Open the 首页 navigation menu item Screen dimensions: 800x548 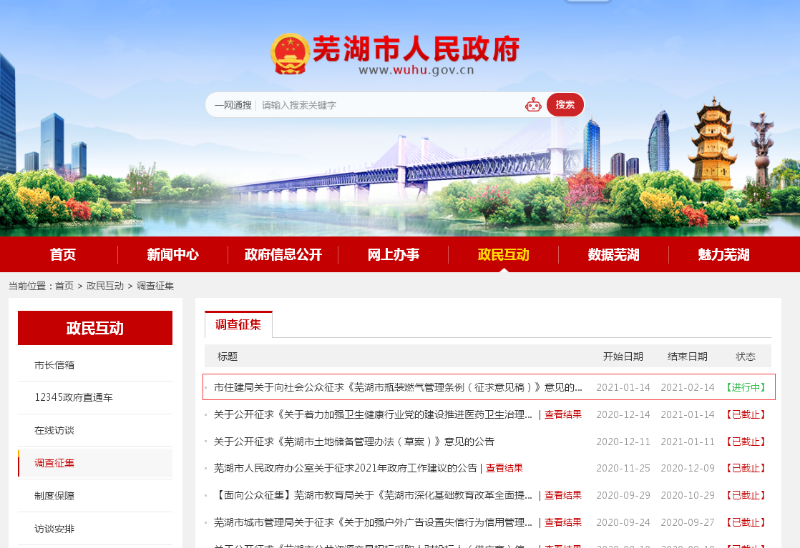63,254
